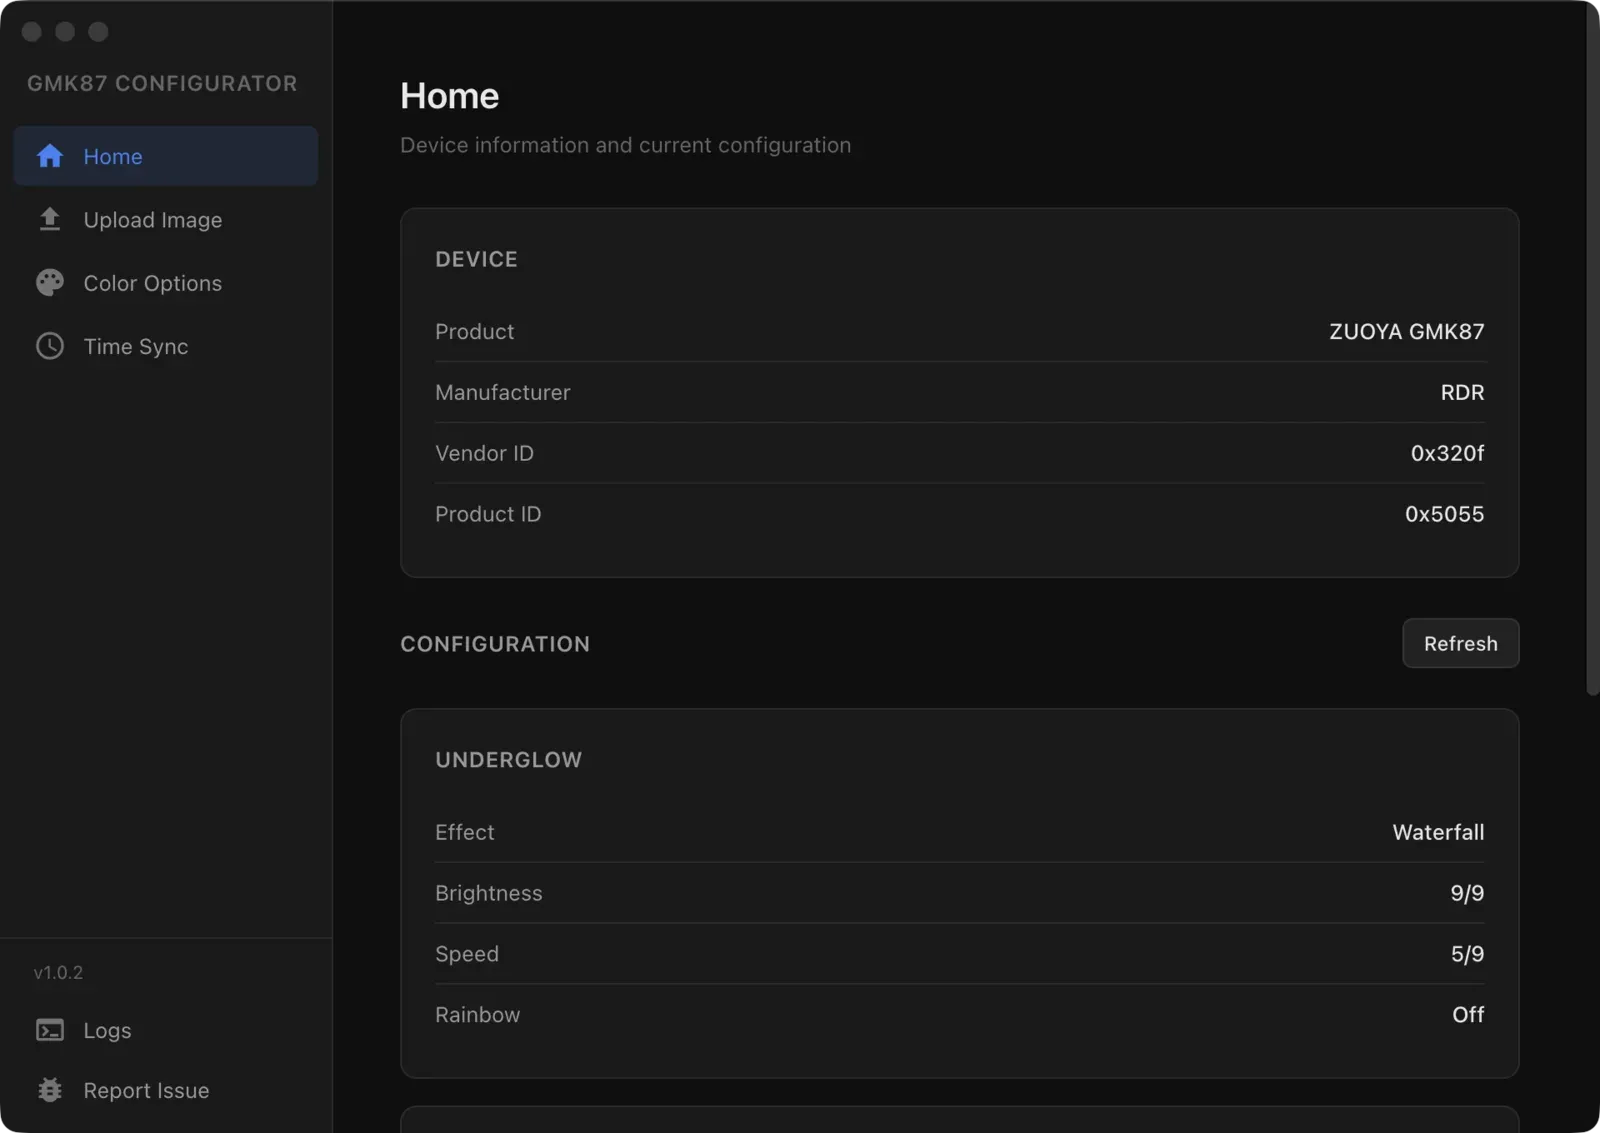Open the Logs link in sidebar
The height and width of the screenshot is (1133, 1600).
click(x=166, y=1030)
